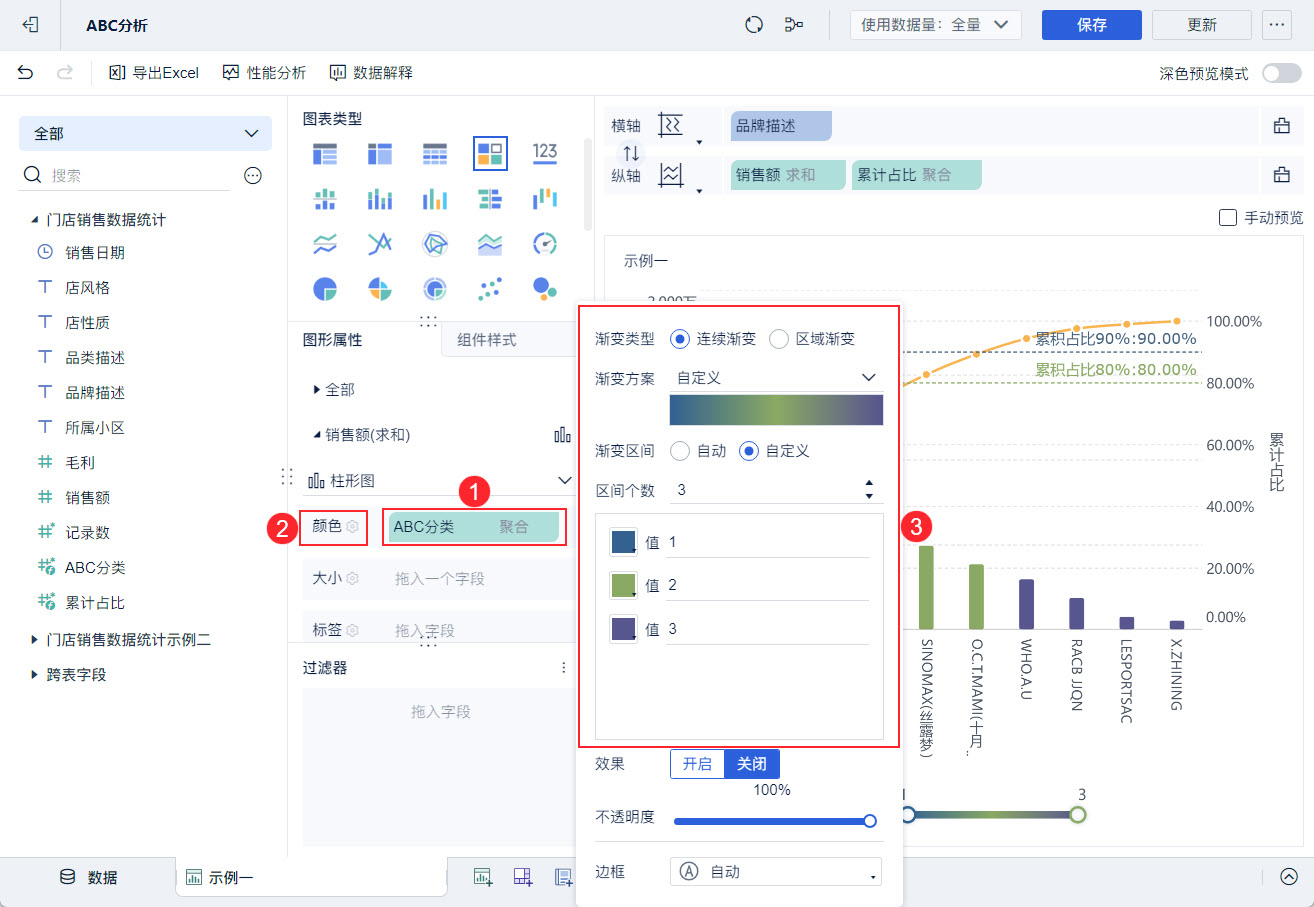The width and height of the screenshot is (1314, 907).
Task: Expand the 全部 section under 图形属性
Action: [318, 390]
